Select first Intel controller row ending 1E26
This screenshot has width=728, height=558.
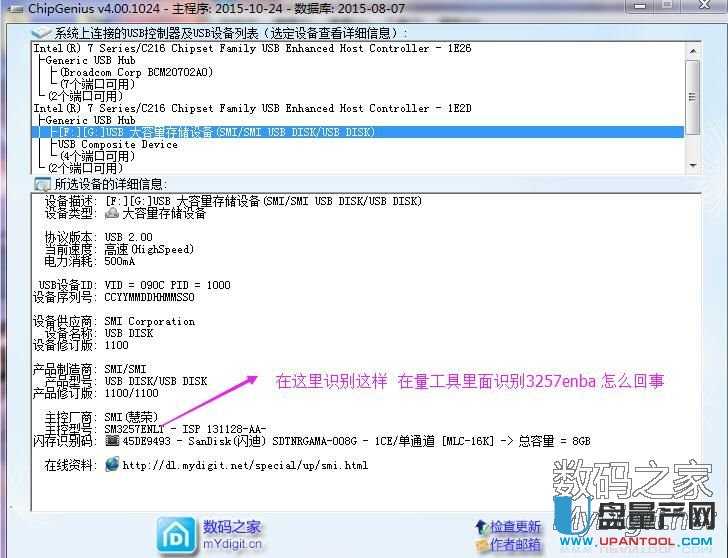point(252,48)
